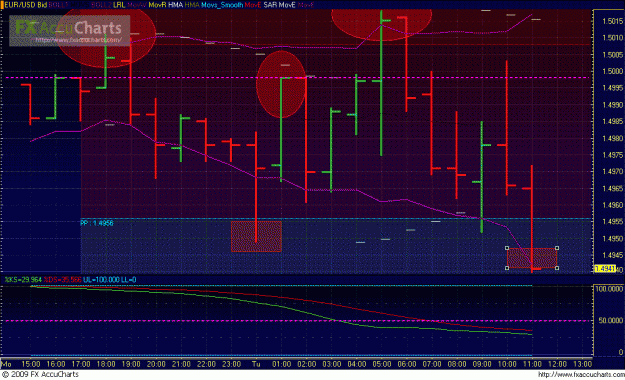Click the 13:00 time axis label

[582, 364]
